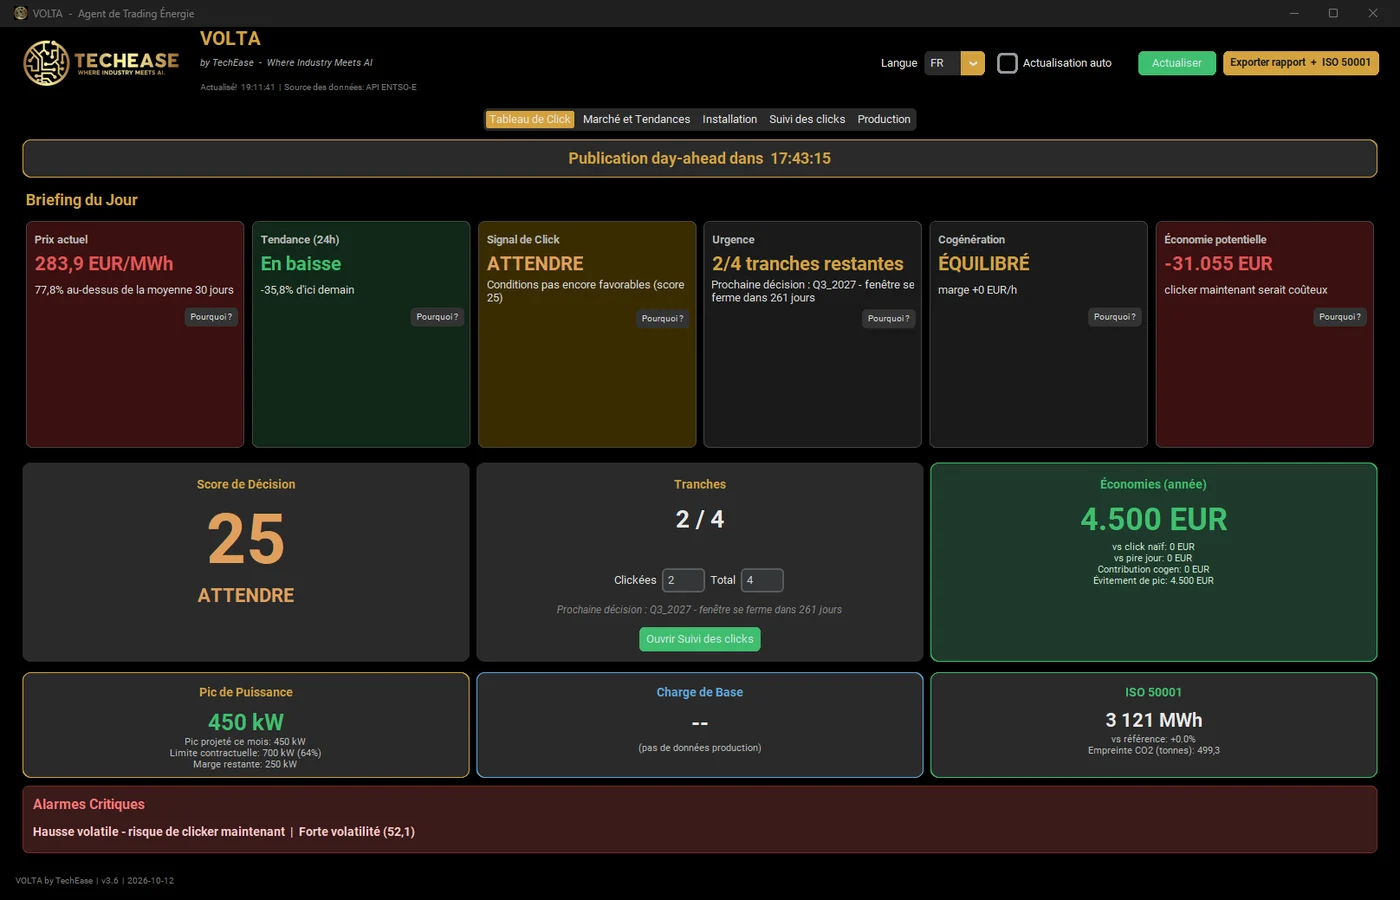Maximize the VOLTA window
The image size is (1400, 900).
point(1333,13)
